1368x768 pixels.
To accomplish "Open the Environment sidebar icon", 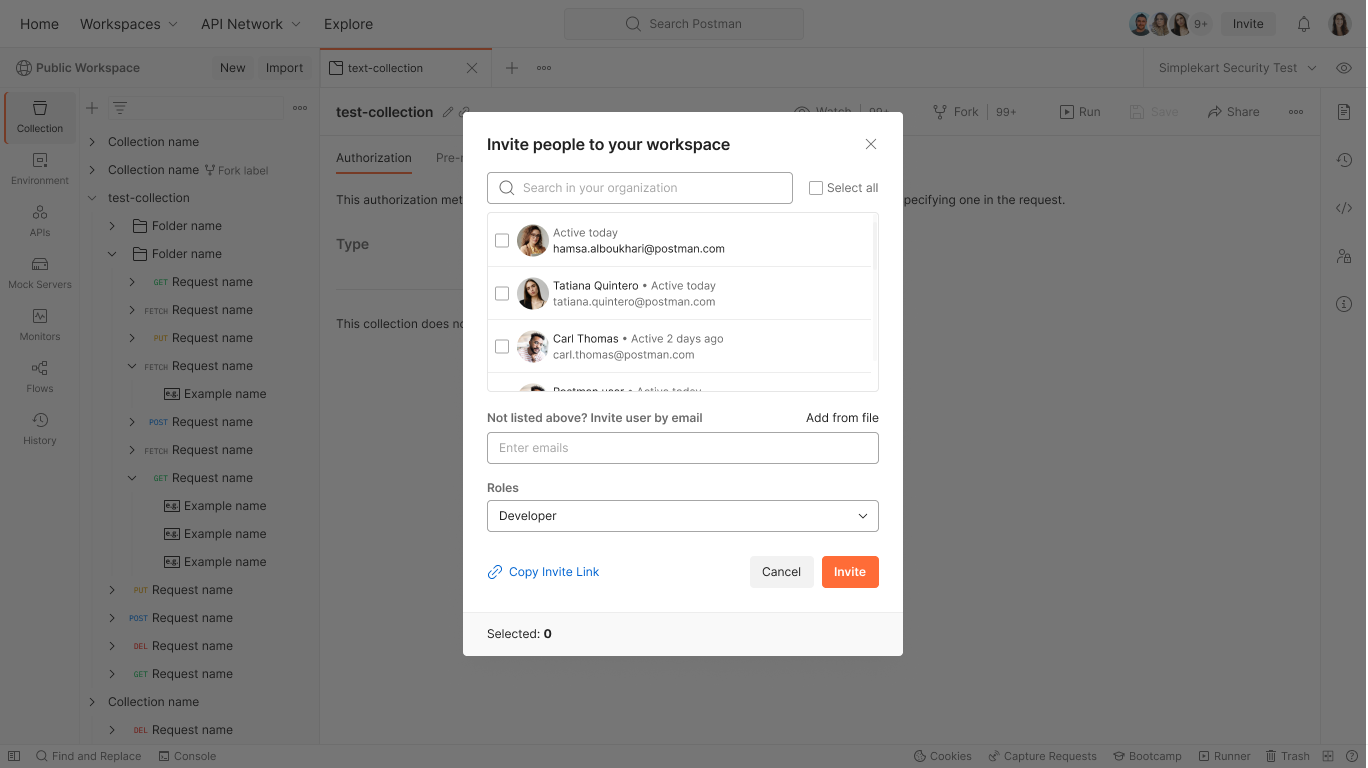I will 40,169.
